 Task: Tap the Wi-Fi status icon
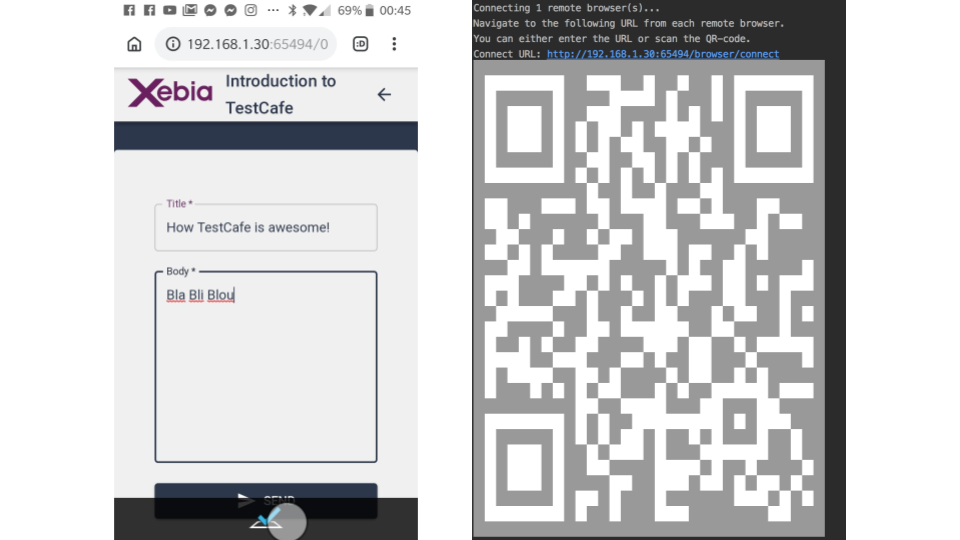pos(310,10)
